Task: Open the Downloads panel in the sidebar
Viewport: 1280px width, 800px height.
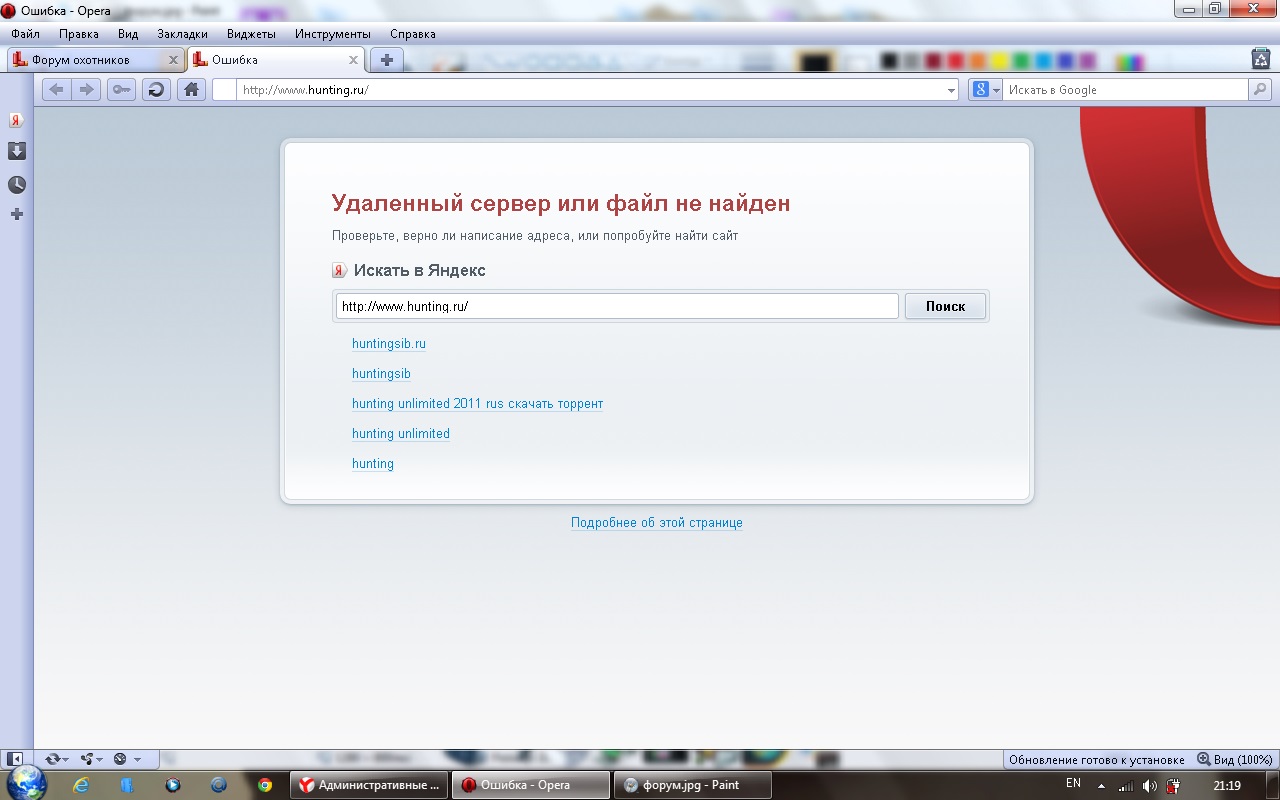Action: [16, 151]
